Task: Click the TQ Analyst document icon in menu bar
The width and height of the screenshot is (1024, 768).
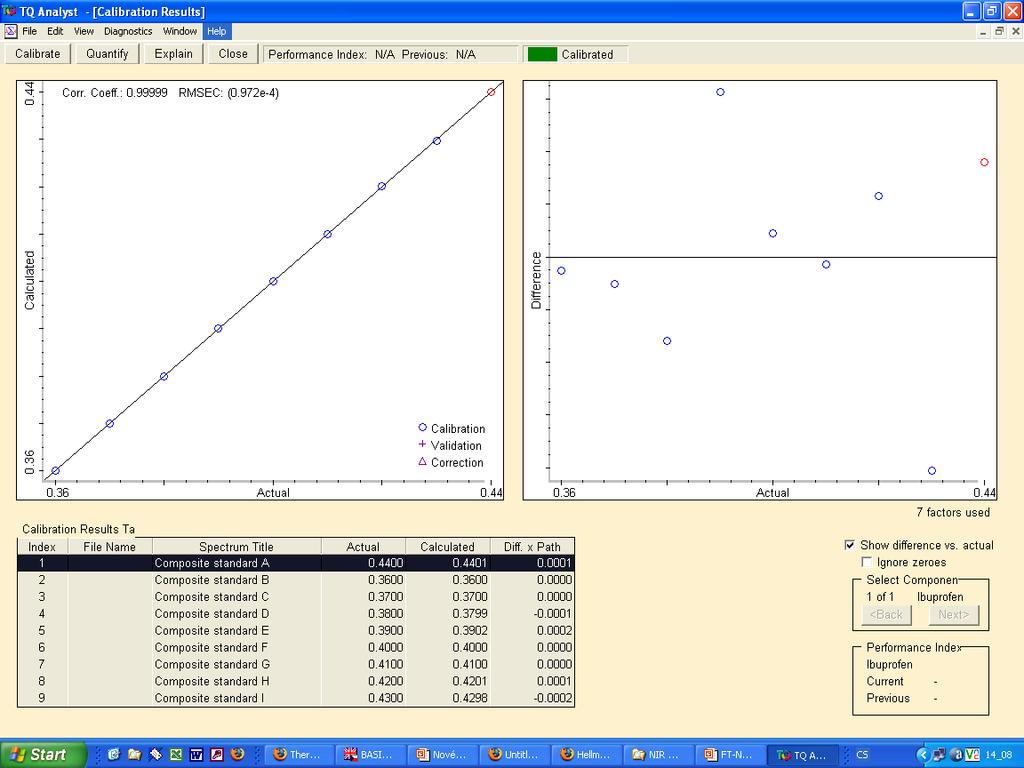Action: [x=10, y=31]
